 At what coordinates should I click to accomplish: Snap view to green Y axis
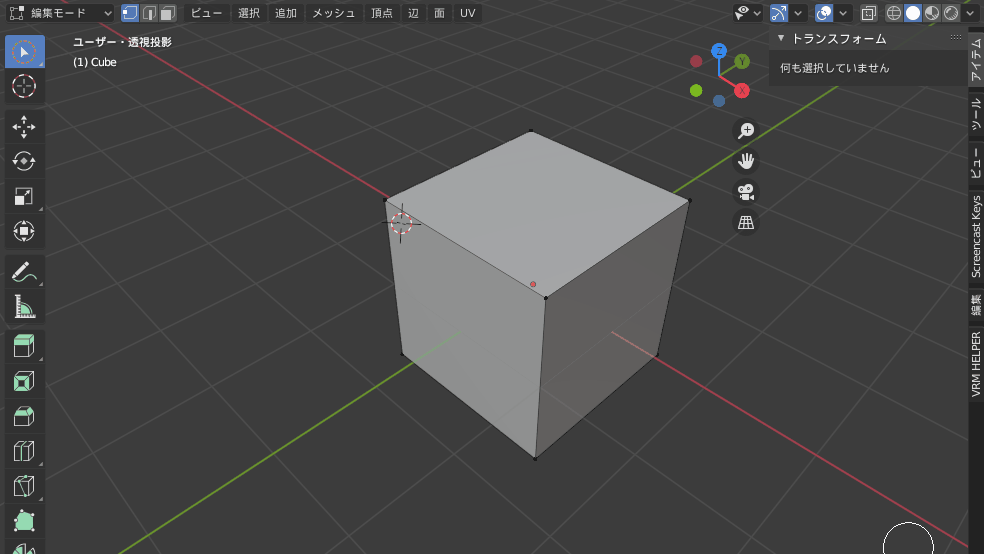pyautogui.click(x=742, y=61)
